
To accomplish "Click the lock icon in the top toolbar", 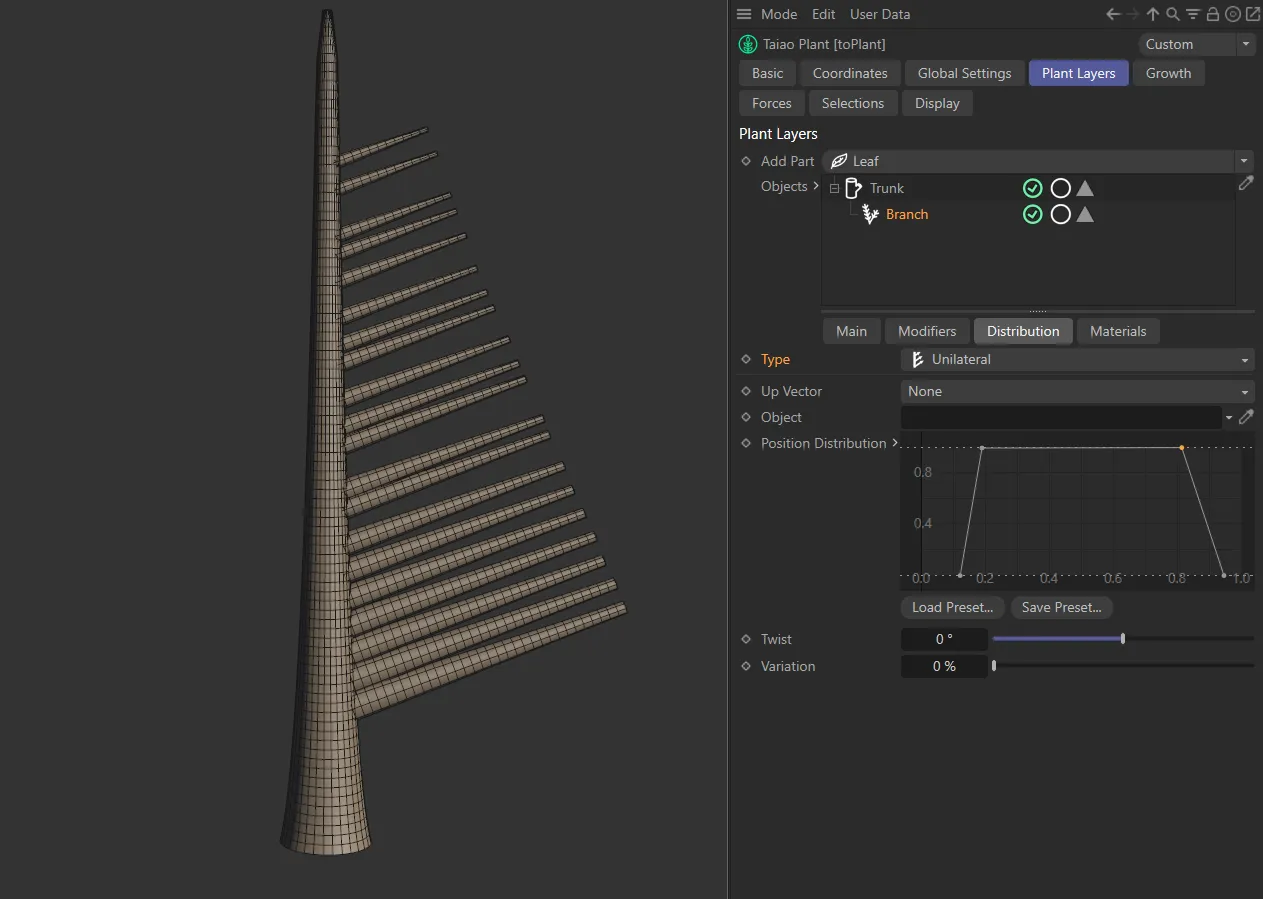I will [1212, 14].
